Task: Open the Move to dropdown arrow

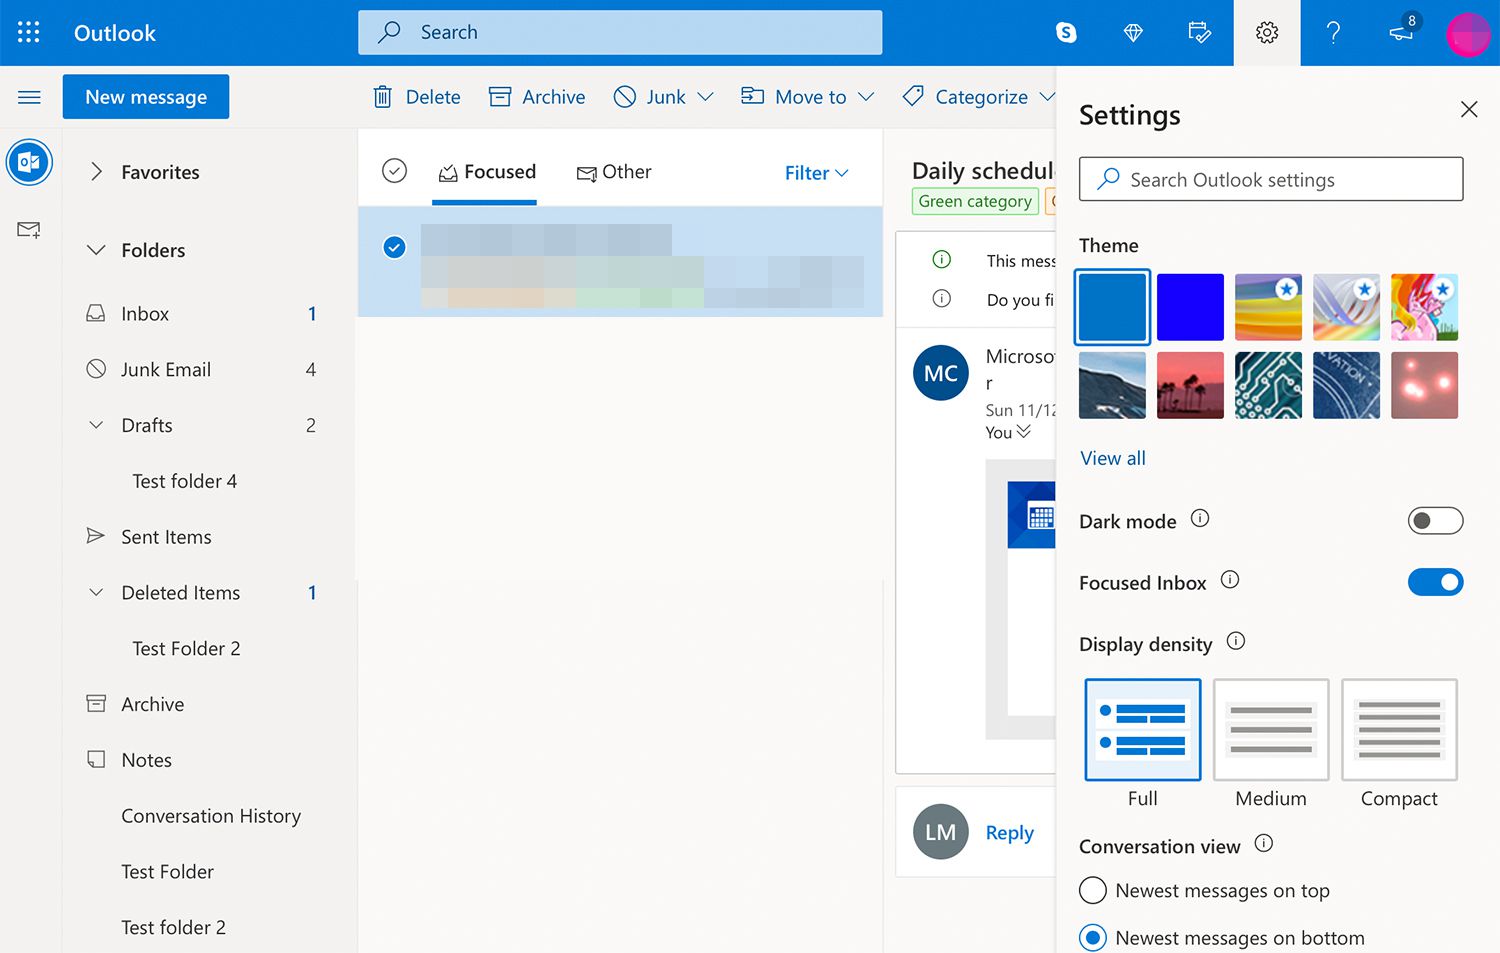Action: (866, 97)
